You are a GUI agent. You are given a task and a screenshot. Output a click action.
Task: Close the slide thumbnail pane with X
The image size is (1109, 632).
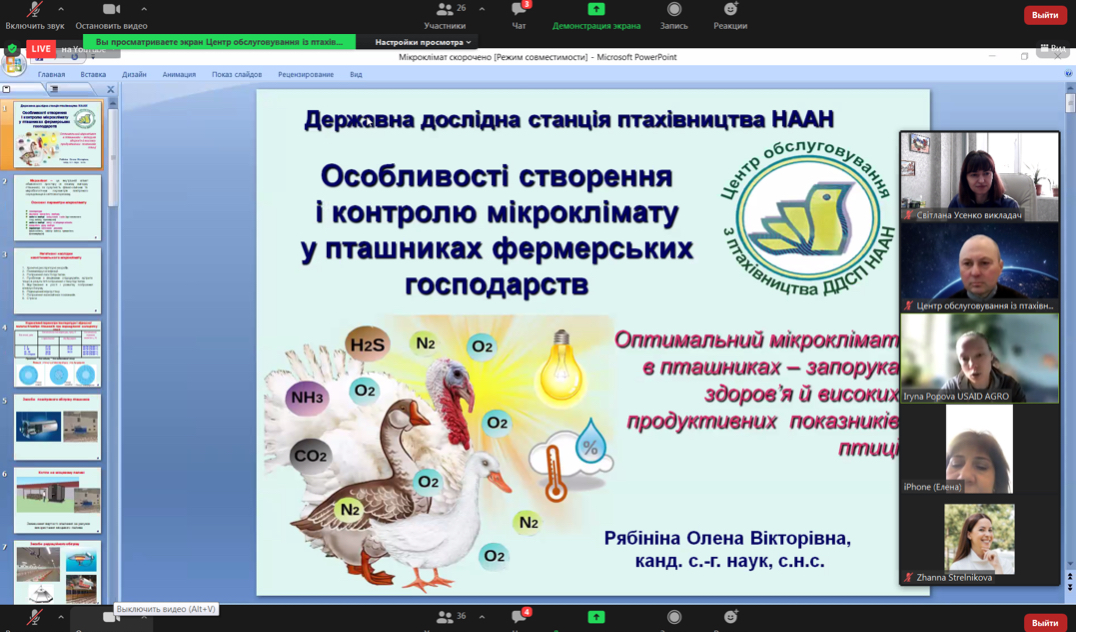(x=110, y=89)
